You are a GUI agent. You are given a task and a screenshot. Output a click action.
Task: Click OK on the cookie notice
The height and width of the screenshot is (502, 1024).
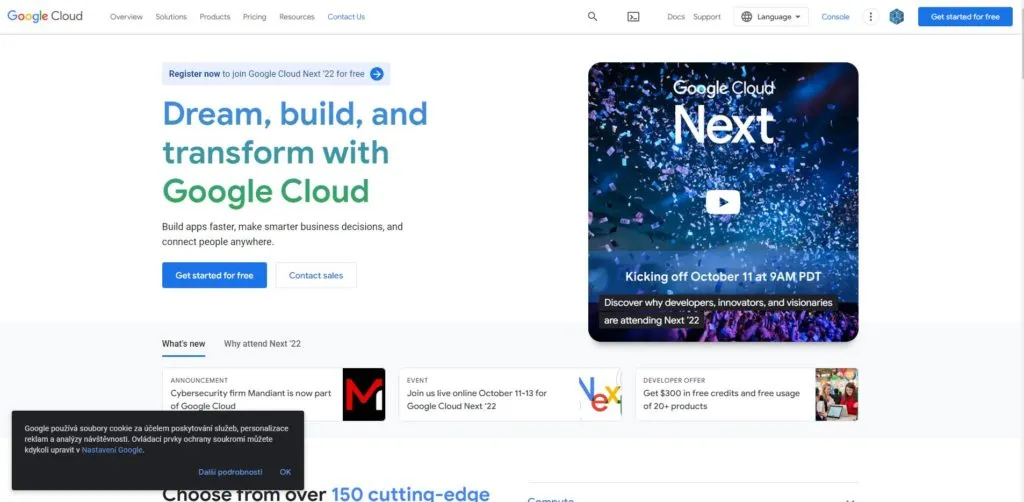point(285,472)
